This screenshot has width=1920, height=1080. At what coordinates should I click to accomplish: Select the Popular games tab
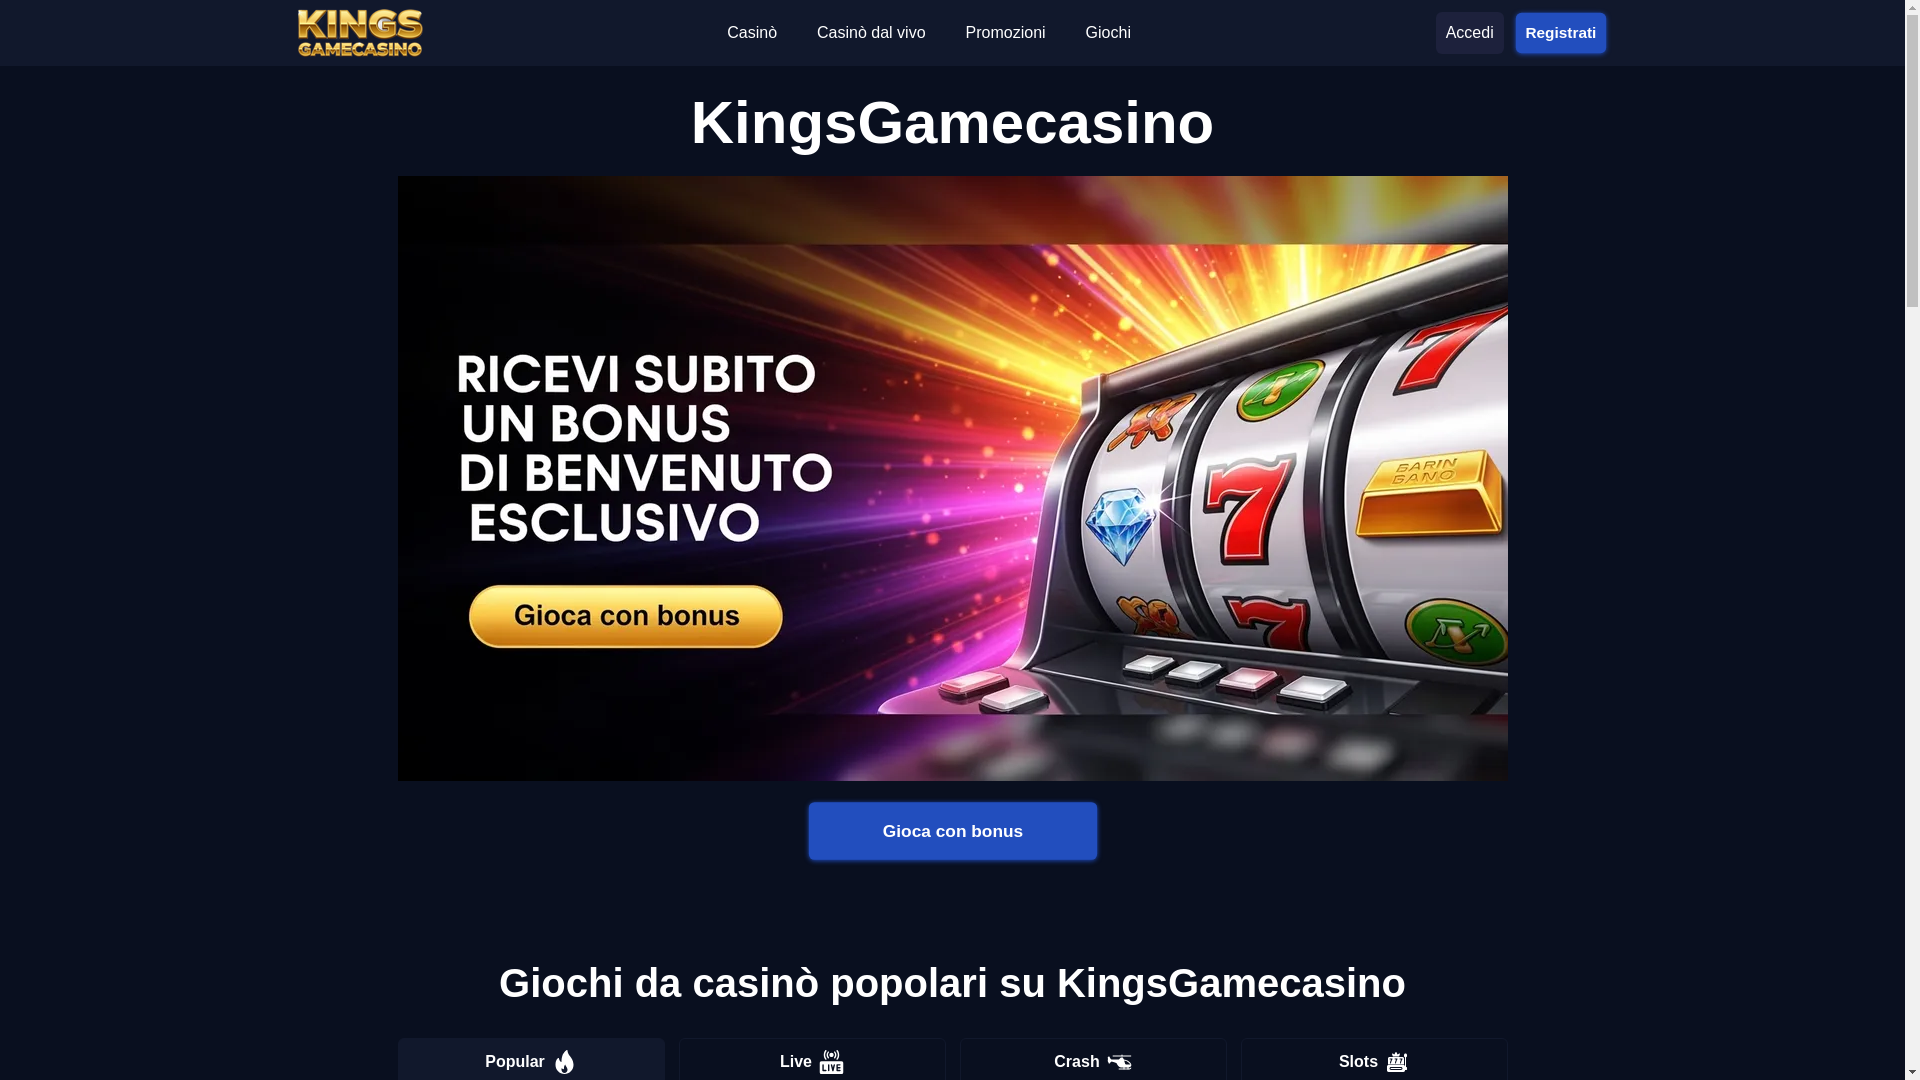coord(531,1060)
